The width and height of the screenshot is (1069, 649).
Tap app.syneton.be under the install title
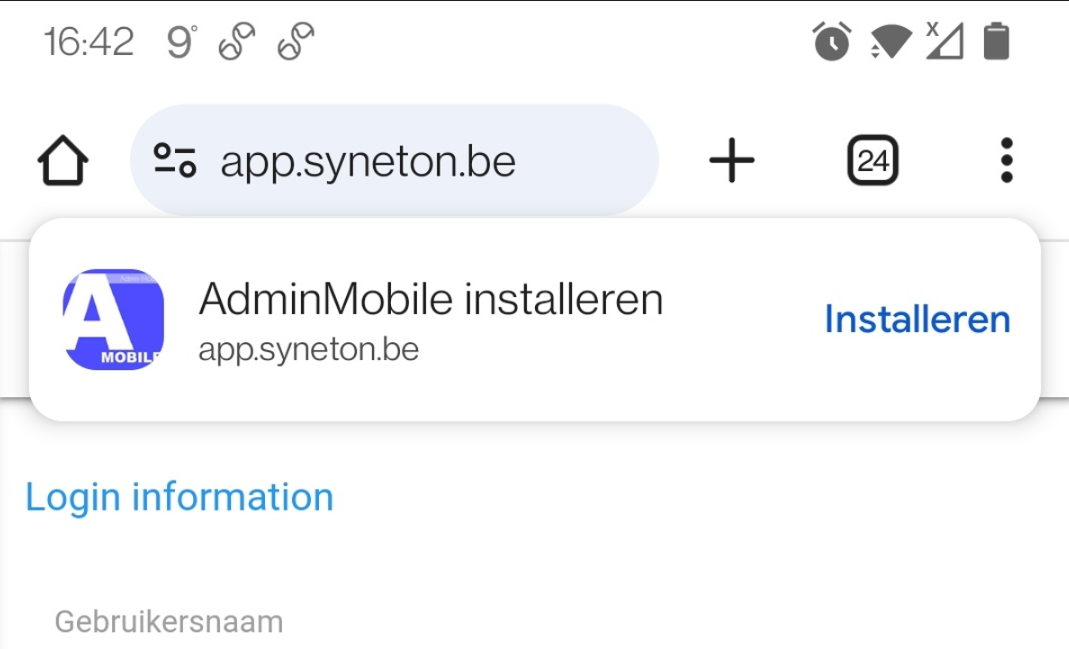[309, 350]
